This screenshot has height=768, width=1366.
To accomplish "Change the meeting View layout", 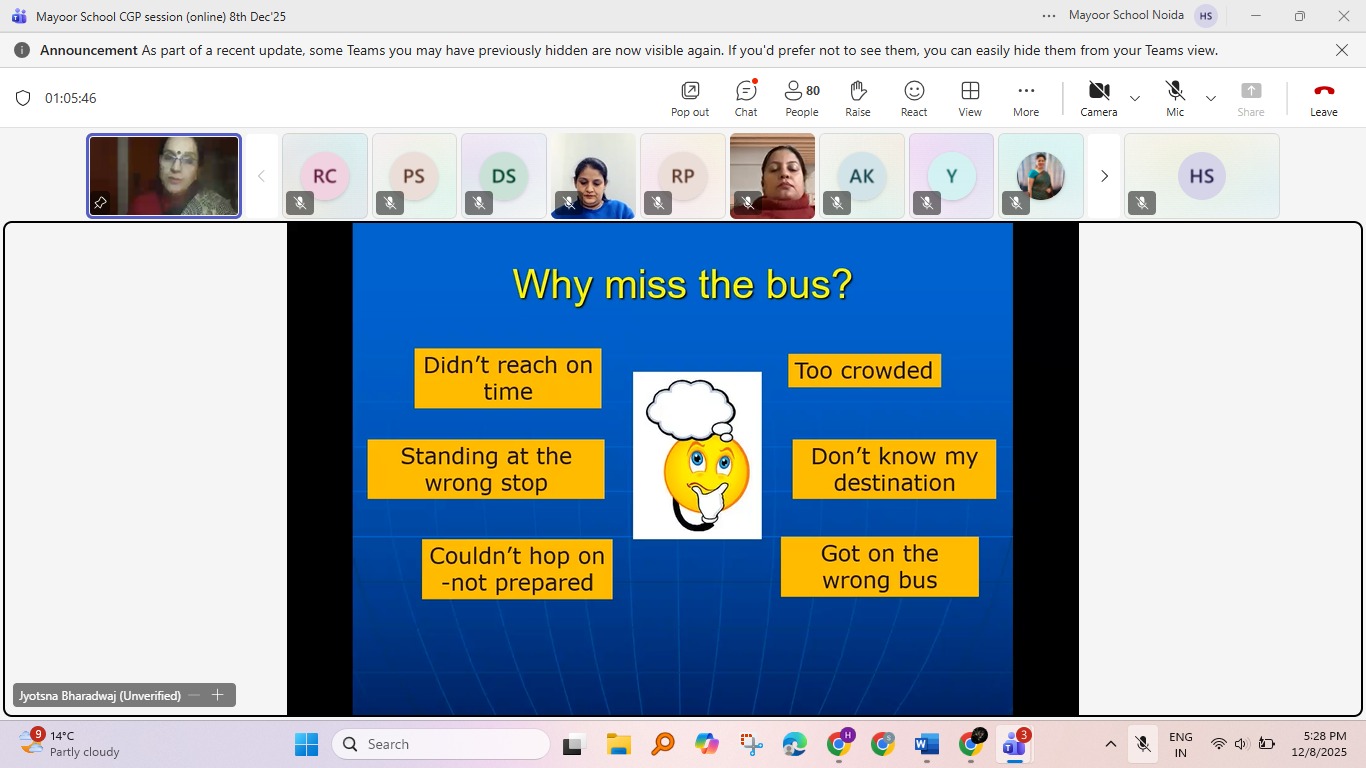I will point(969,98).
